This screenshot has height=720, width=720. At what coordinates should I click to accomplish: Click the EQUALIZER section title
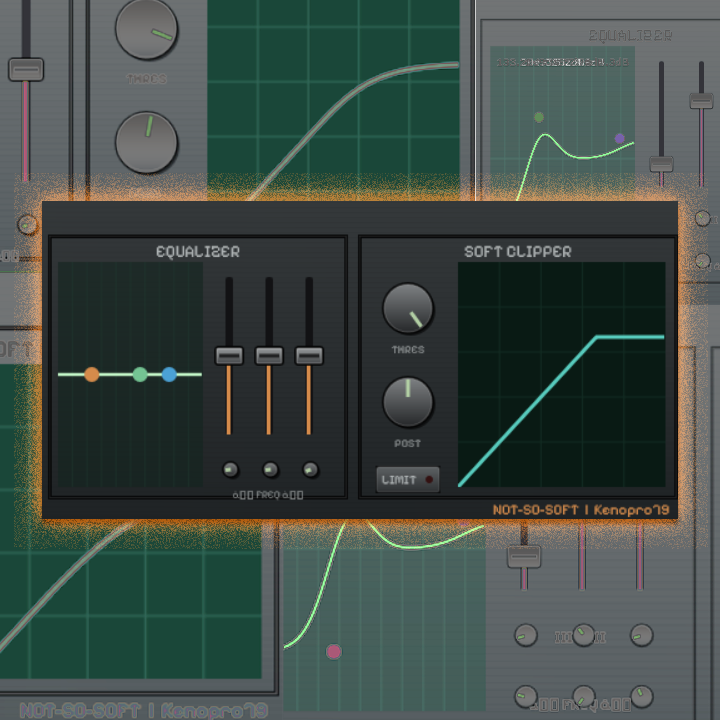pyautogui.click(x=198, y=252)
